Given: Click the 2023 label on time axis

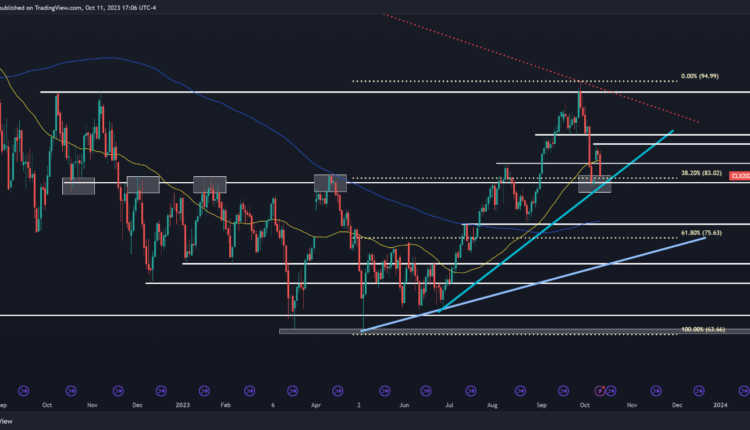Looking at the screenshot, I should pyautogui.click(x=182, y=406).
